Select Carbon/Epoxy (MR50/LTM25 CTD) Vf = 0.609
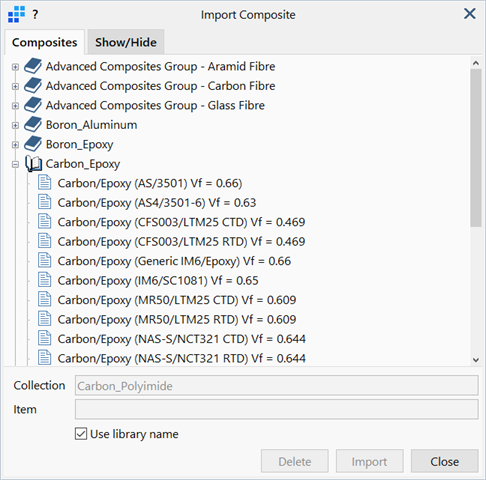The image size is (486, 480). click(x=177, y=300)
